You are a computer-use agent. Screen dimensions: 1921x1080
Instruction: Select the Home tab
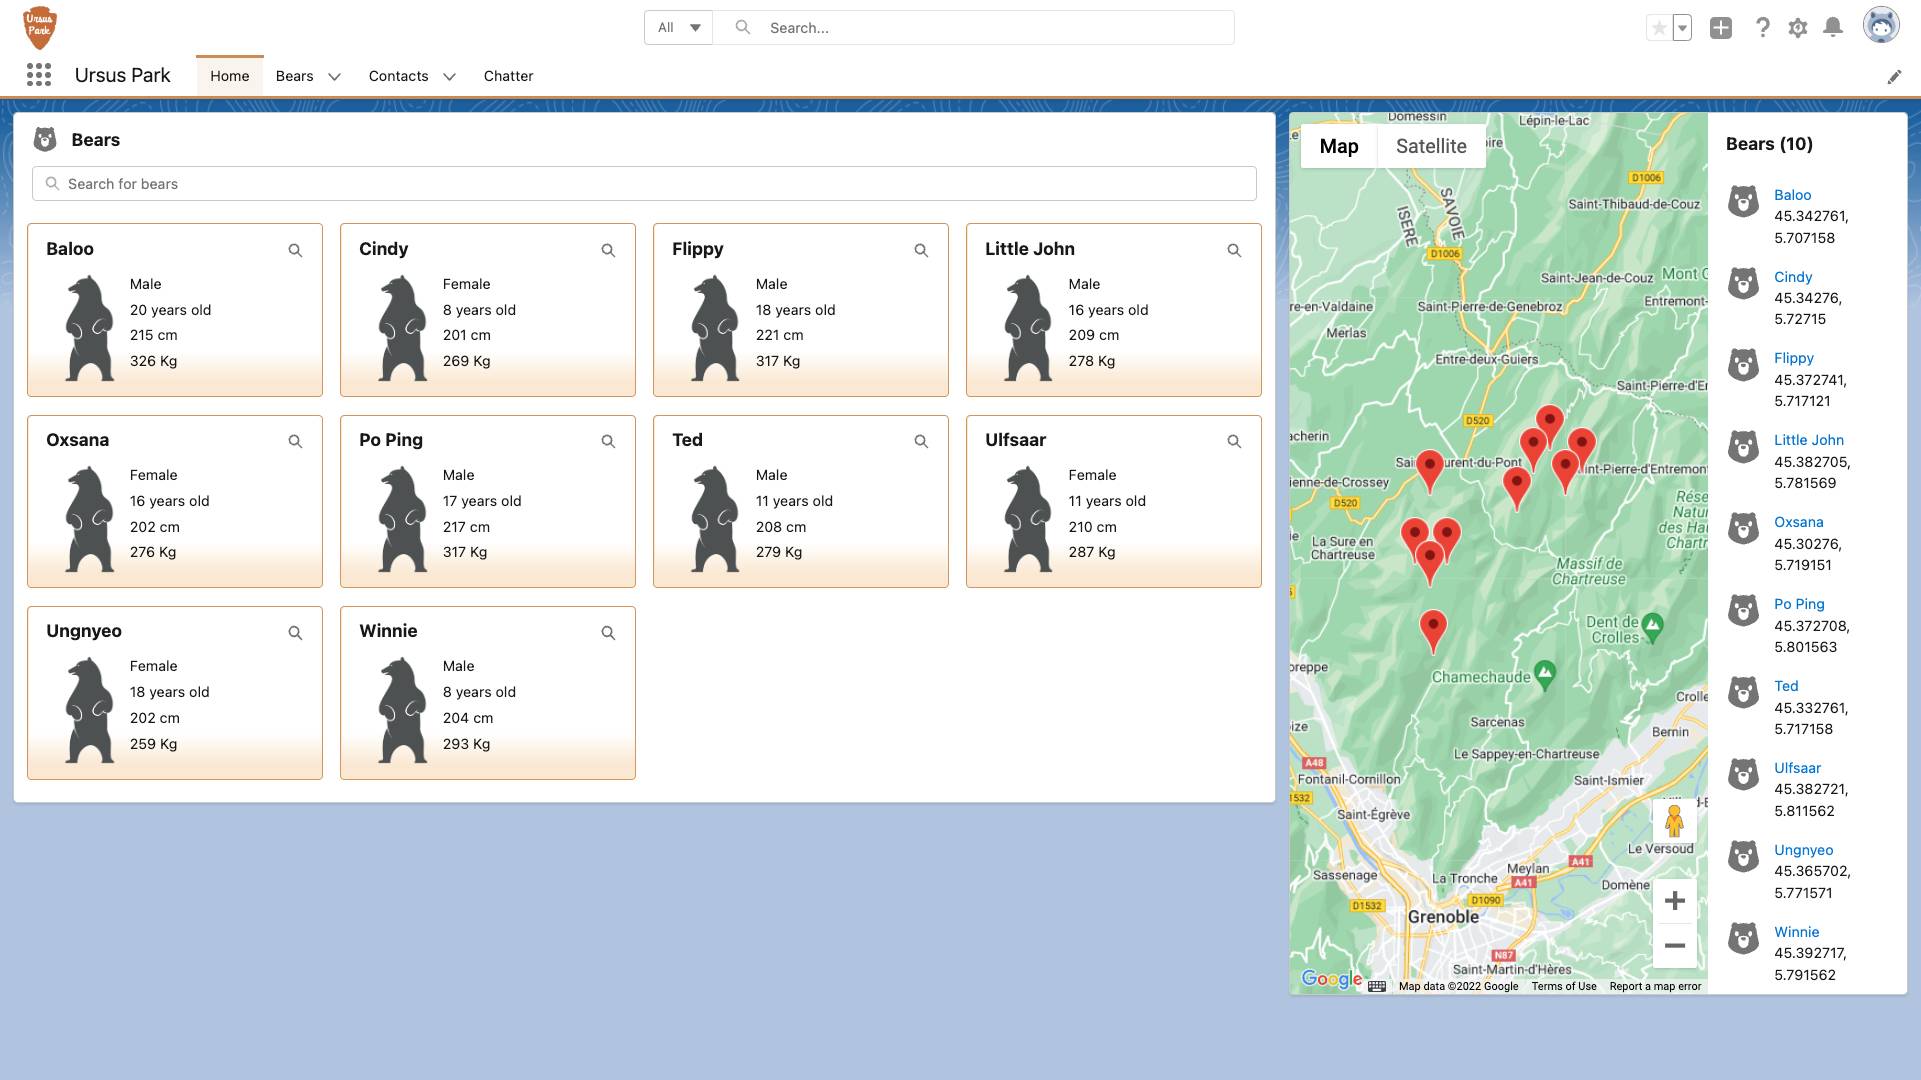coord(230,76)
